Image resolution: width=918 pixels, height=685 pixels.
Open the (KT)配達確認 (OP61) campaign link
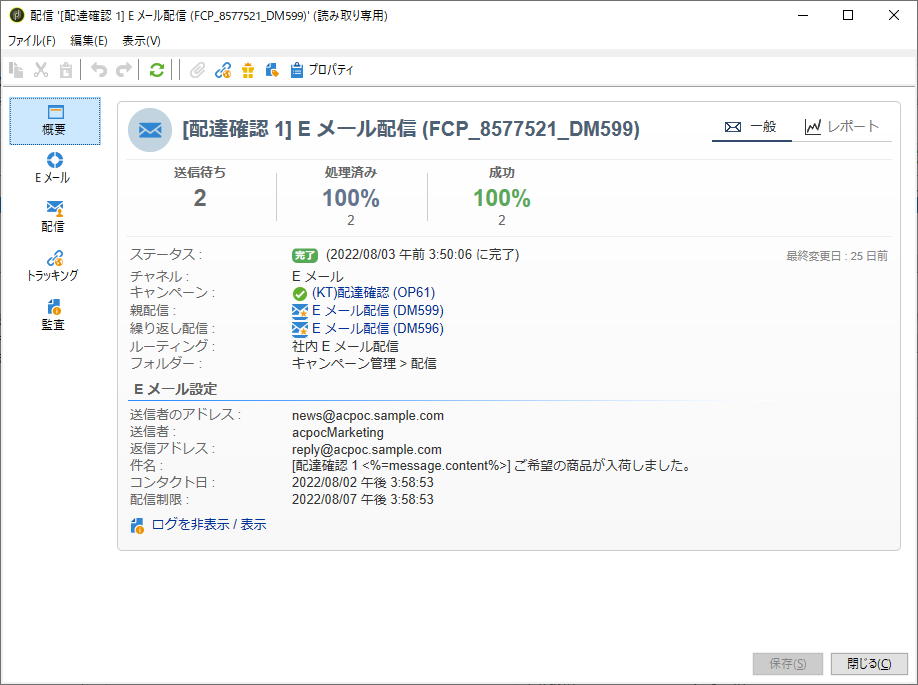(374, 293)
